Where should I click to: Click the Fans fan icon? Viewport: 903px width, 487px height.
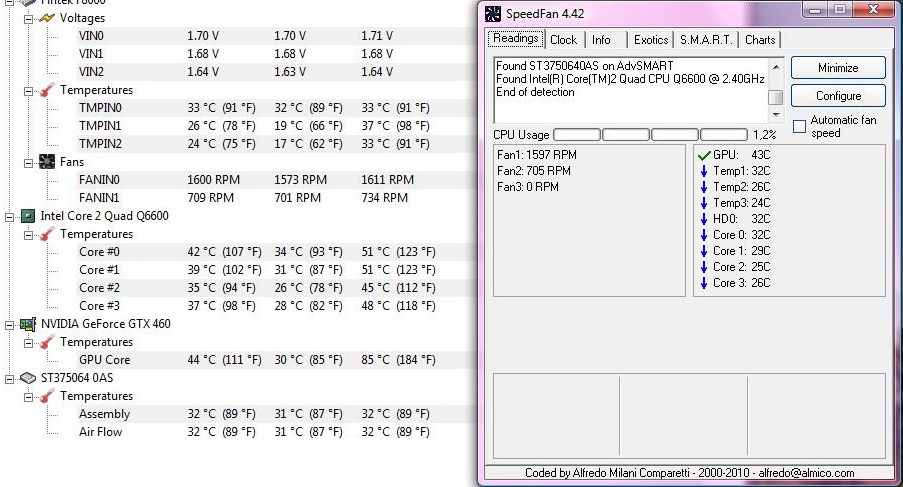[47, 162]
